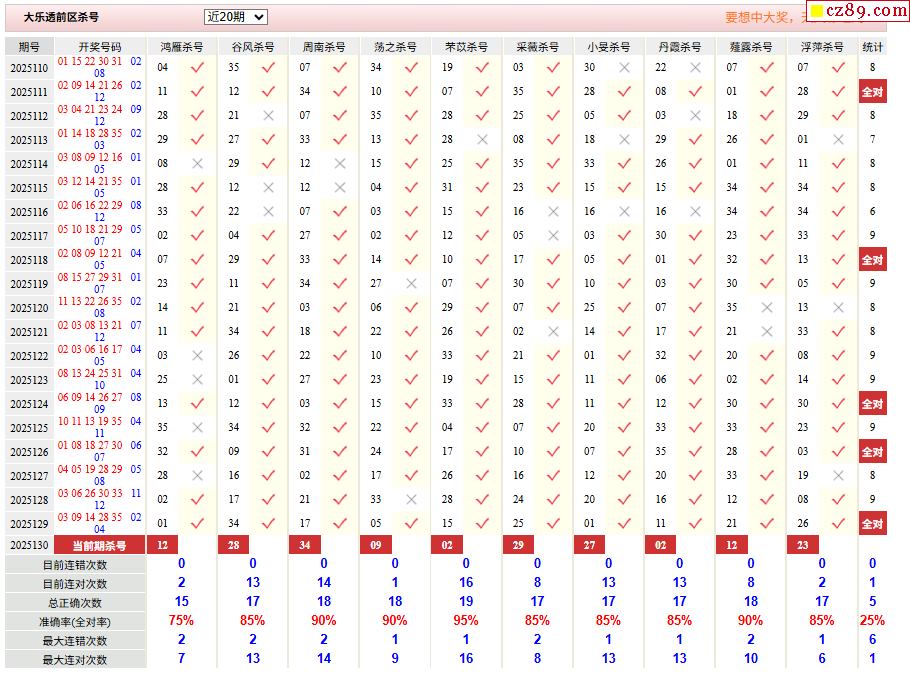Screen dimensions: 910x684
Task: Select the 开奖号码 column header
Action: tap(100, 47)
